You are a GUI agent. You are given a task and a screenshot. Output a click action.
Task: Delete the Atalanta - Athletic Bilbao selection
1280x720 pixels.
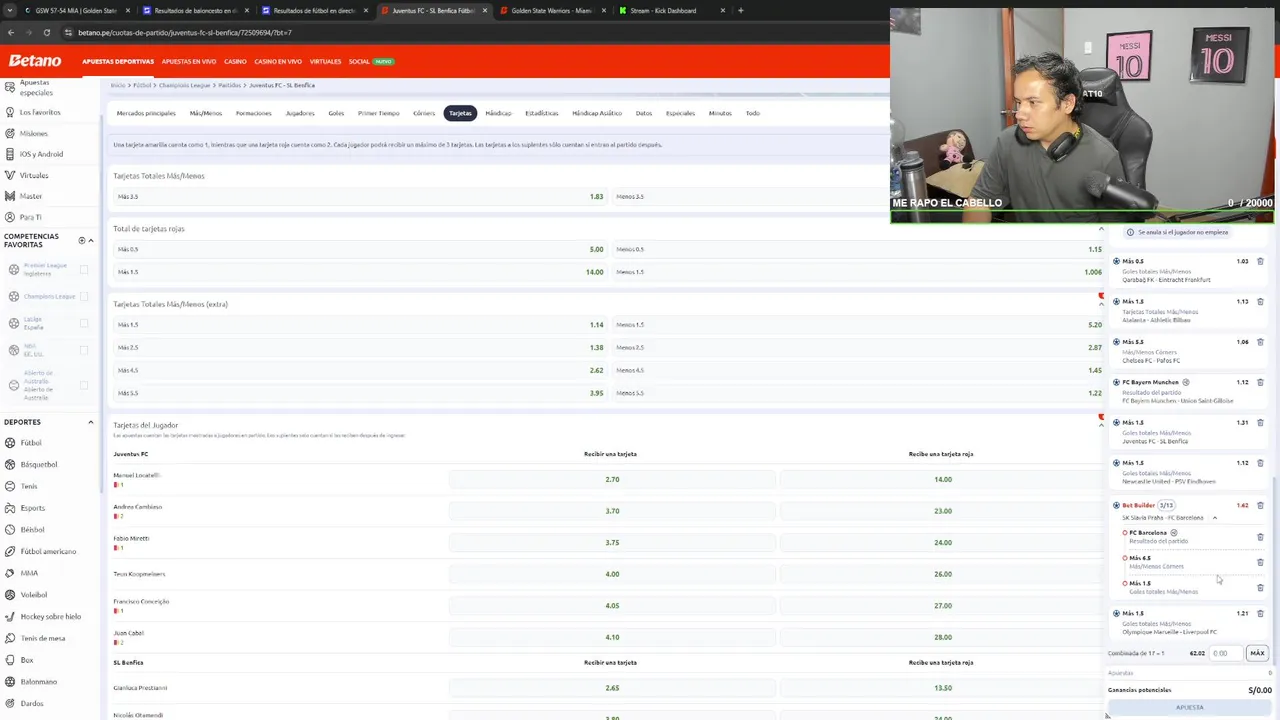pyautogui.click(x=1260, y=301)
